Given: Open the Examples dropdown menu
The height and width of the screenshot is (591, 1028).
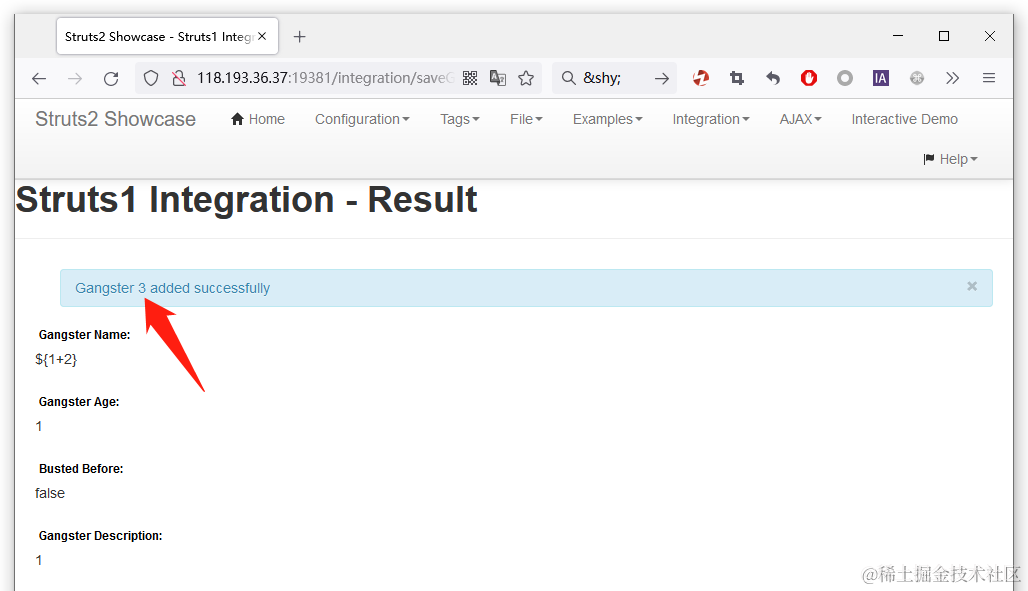Looking at the screenshot, I should (608, 119).
